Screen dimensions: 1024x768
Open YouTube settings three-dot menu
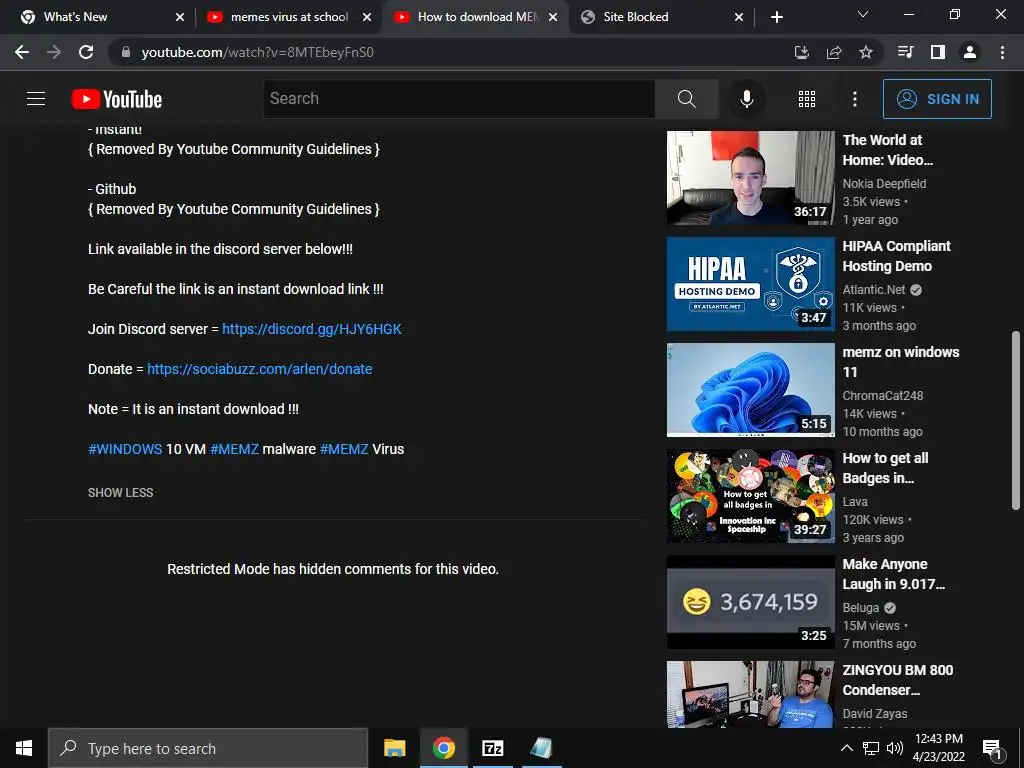855,99
